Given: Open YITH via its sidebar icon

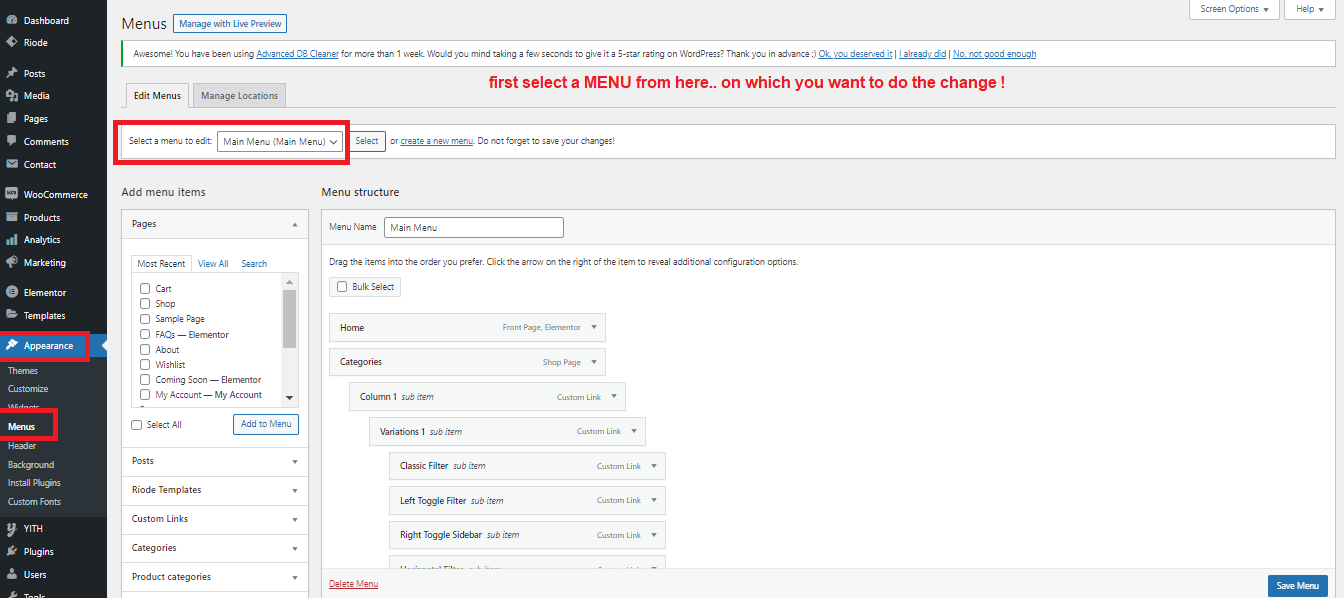Looking at the screenshot, I should tap(12, 528).
